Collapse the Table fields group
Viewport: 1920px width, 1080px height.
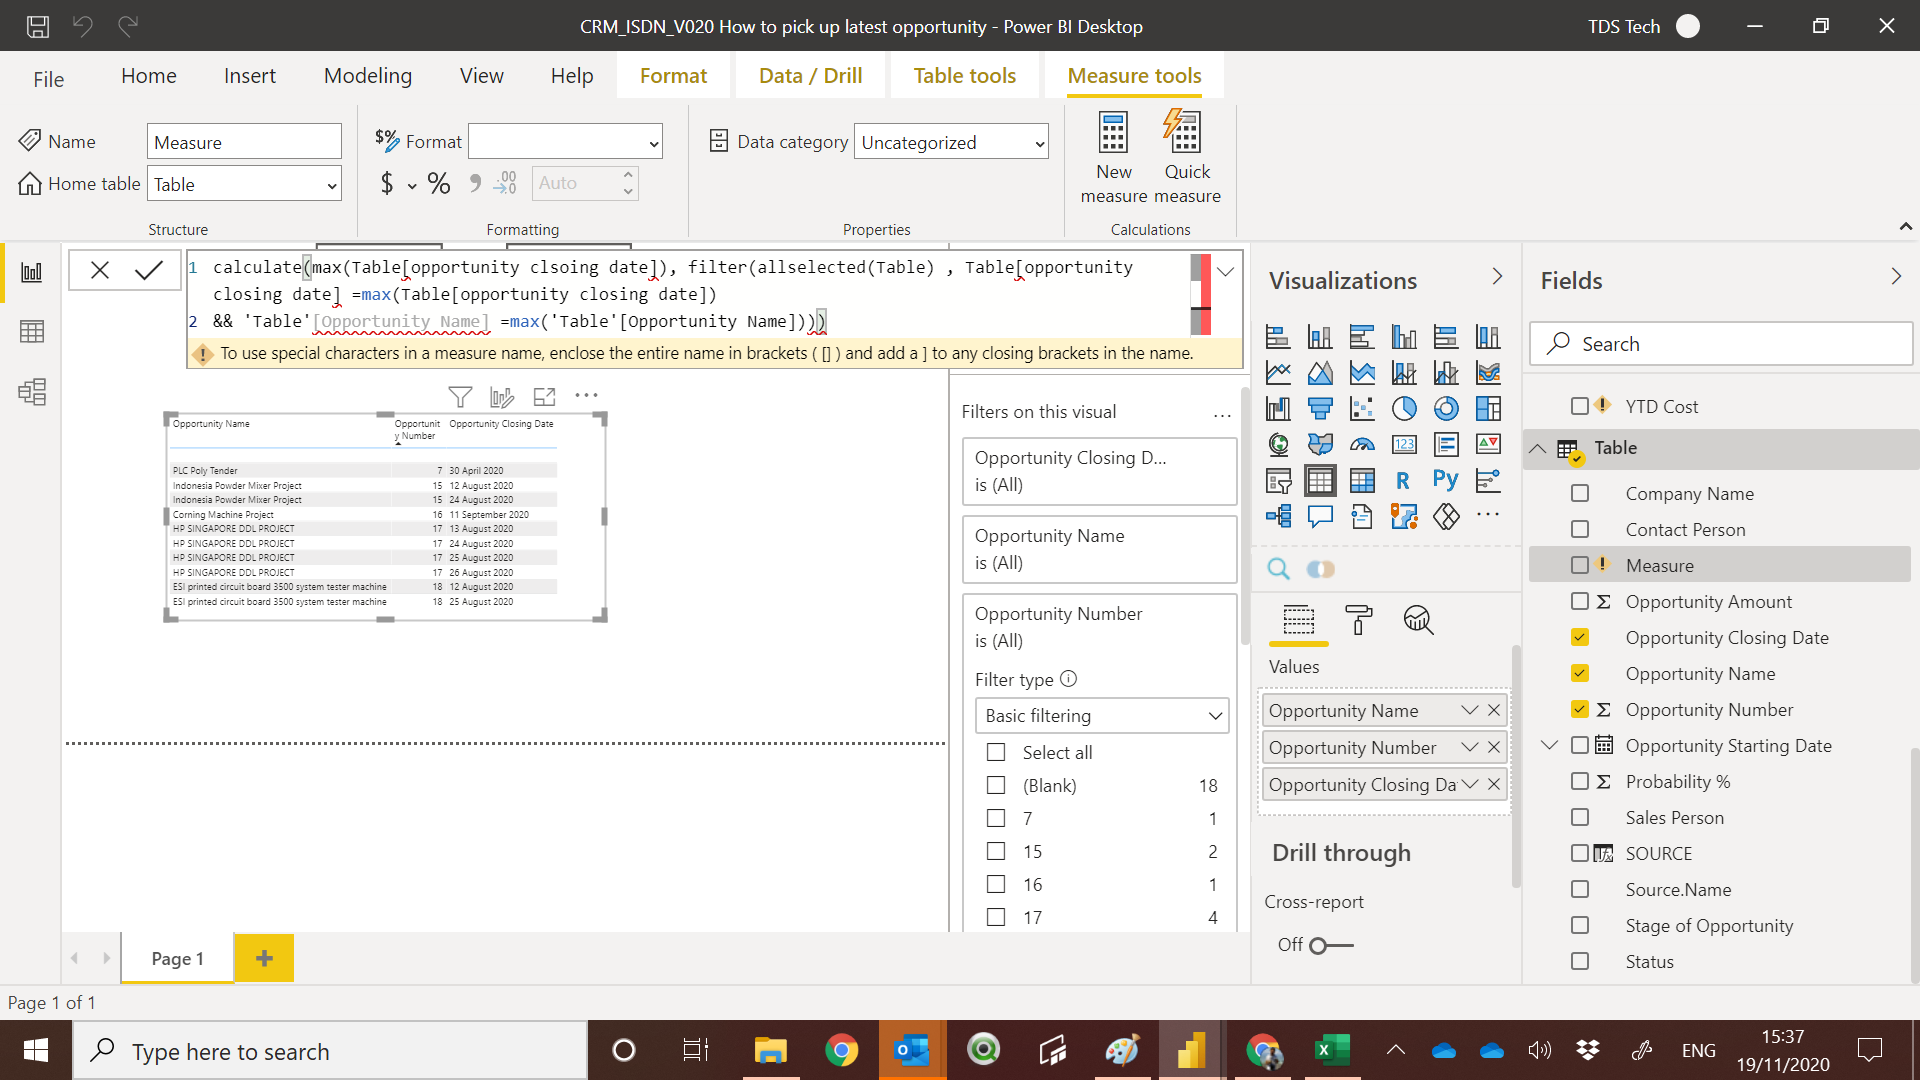[1538, 448]
